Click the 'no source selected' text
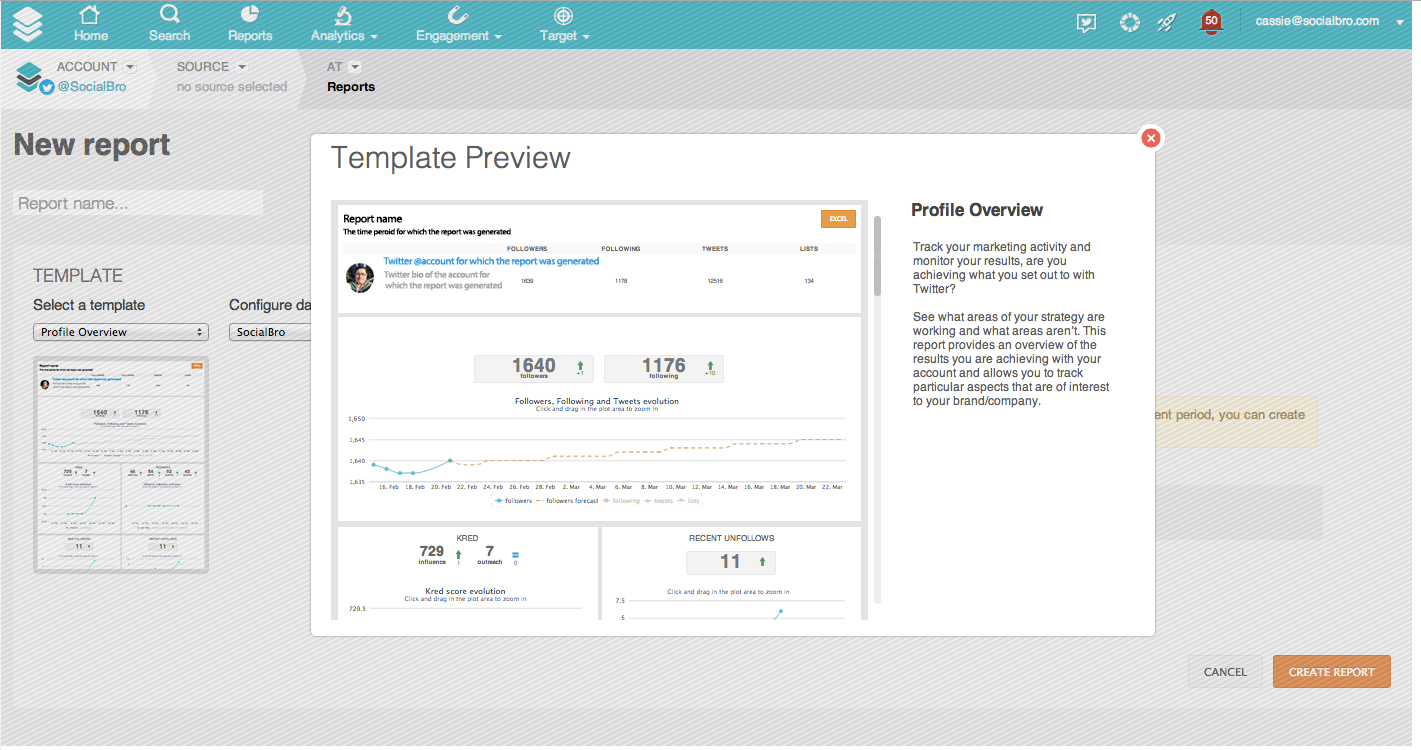Image resolution: width=1421 pixels, height=750 pixels. click(232, 87)
